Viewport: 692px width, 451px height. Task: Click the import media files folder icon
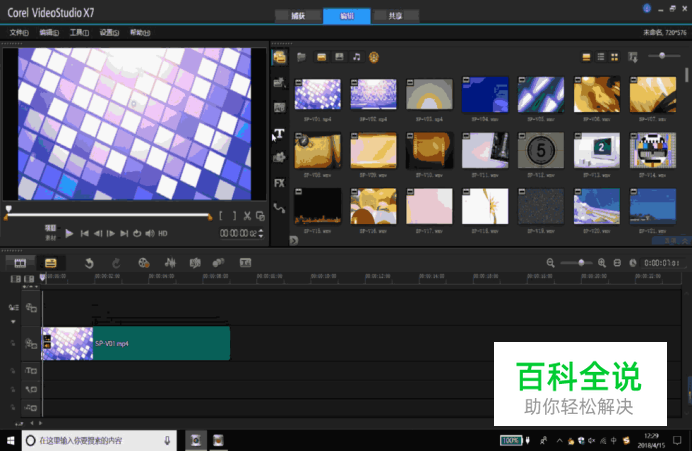(x=301, y=57)
